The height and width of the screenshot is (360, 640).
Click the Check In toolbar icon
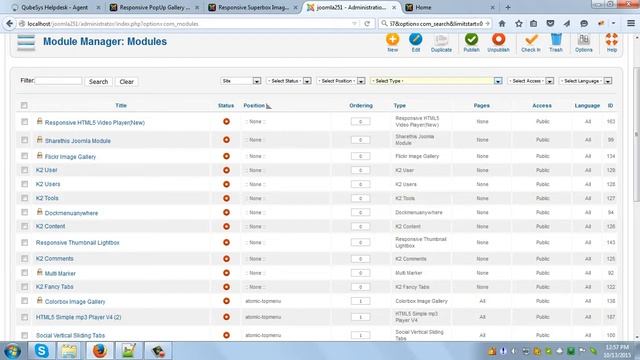pyautogui.click(x=531, y=42)
